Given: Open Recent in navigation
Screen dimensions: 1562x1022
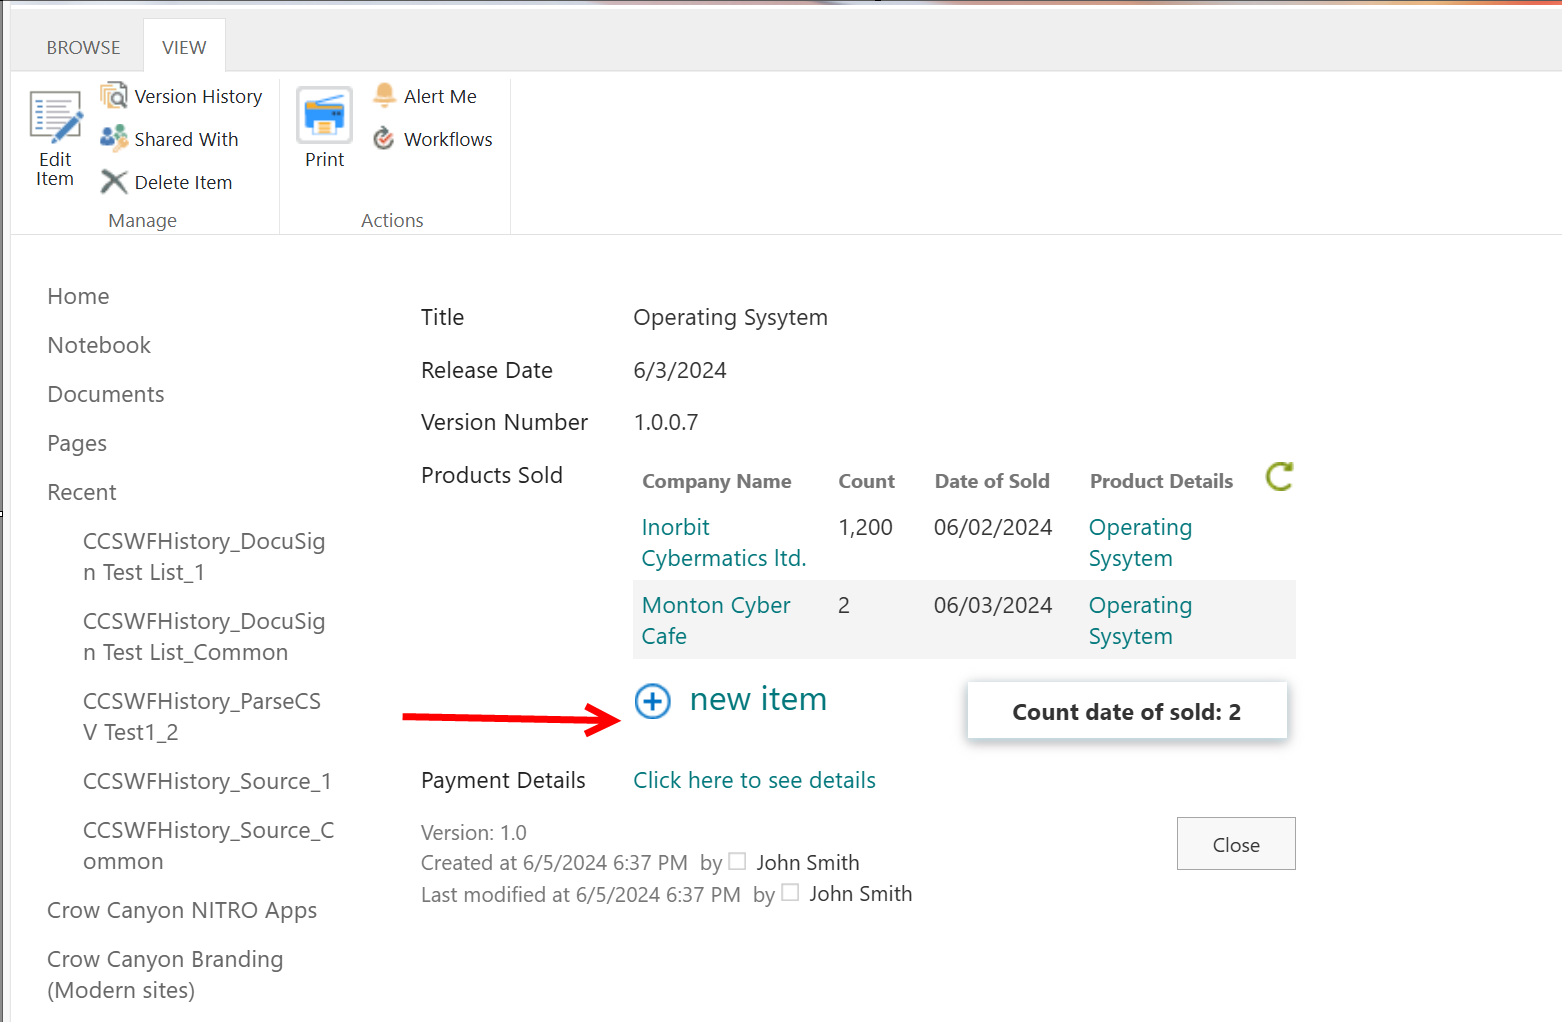Looking at the screenshot, I should [81, 492].
